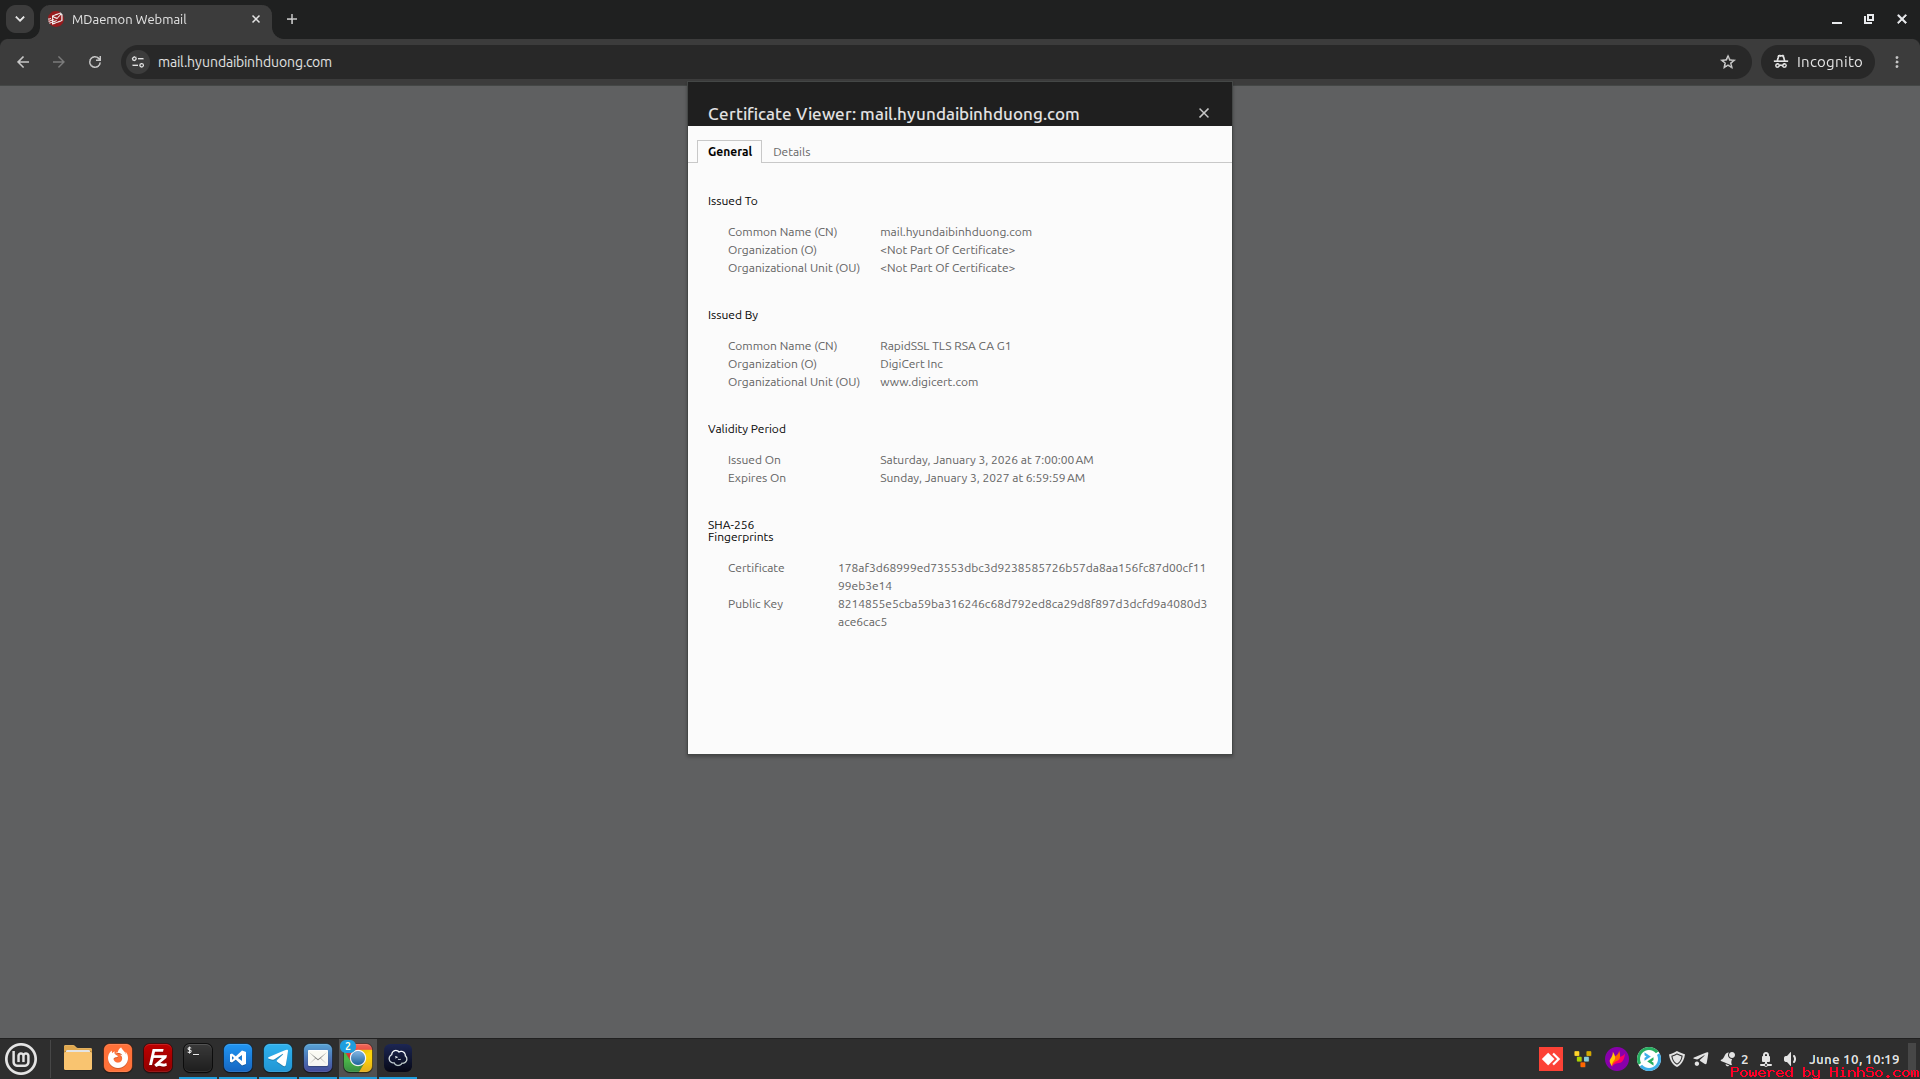Screen dimensions: 1920x1079
Task: Click the 'DigiCert Inc' organization value
Action: click(x=911, y=364)
